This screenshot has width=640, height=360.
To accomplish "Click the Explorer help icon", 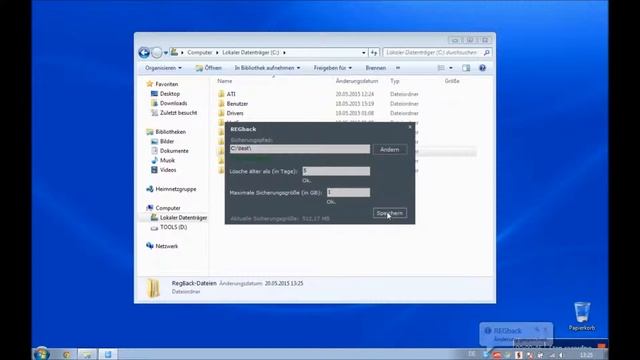I will (482, 68).
